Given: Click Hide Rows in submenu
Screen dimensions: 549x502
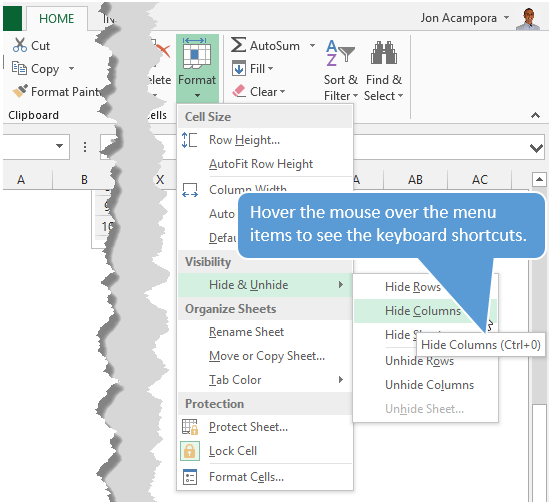Looking at the screenshot, I should pyautogui.click(x=412, y=287).
